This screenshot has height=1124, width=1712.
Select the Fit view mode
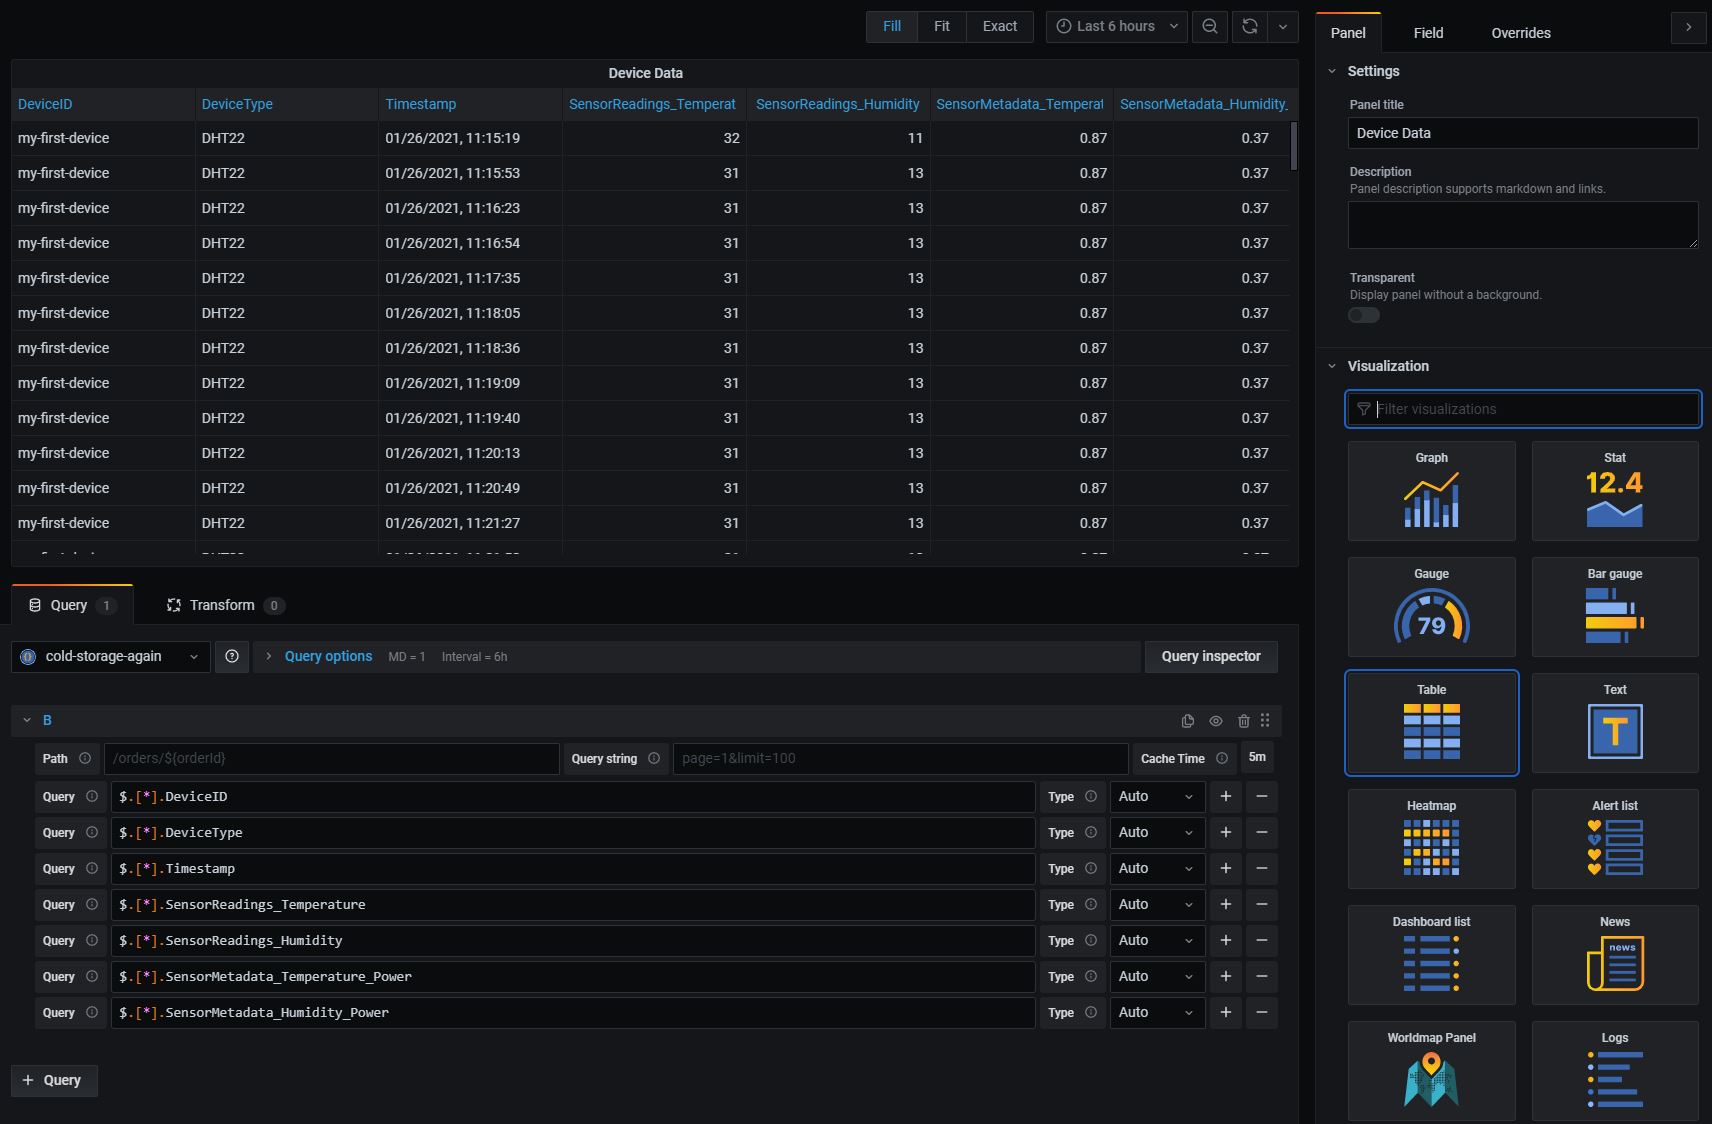(x=942, y=27)
